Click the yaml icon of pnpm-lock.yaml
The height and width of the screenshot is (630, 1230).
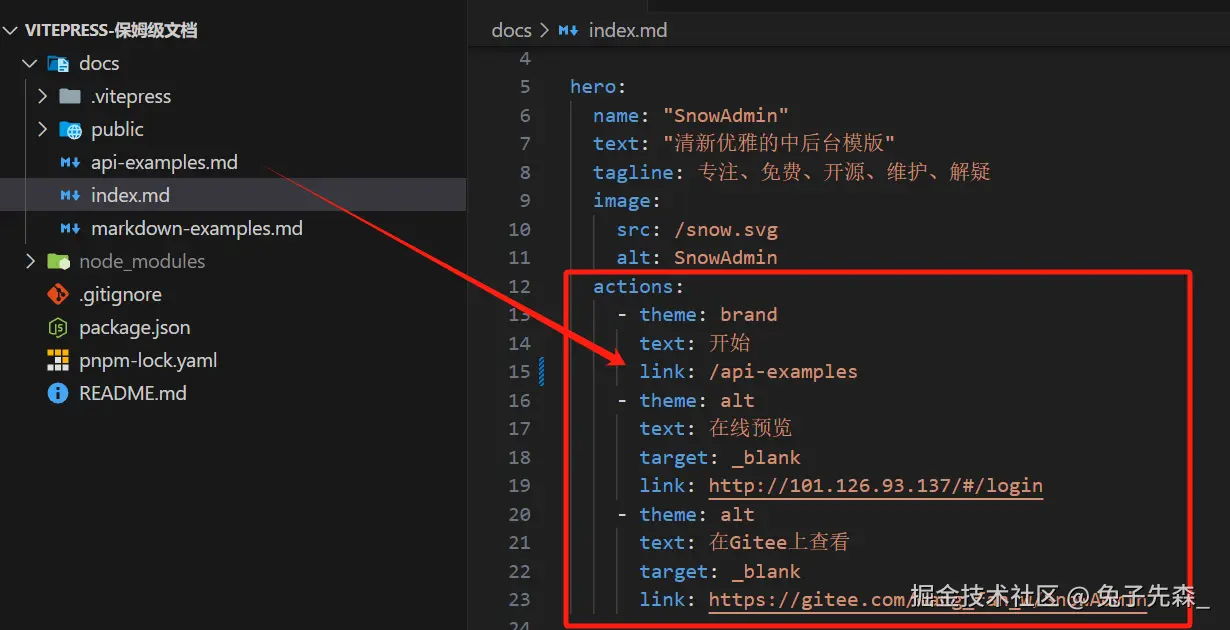(58, 361)
